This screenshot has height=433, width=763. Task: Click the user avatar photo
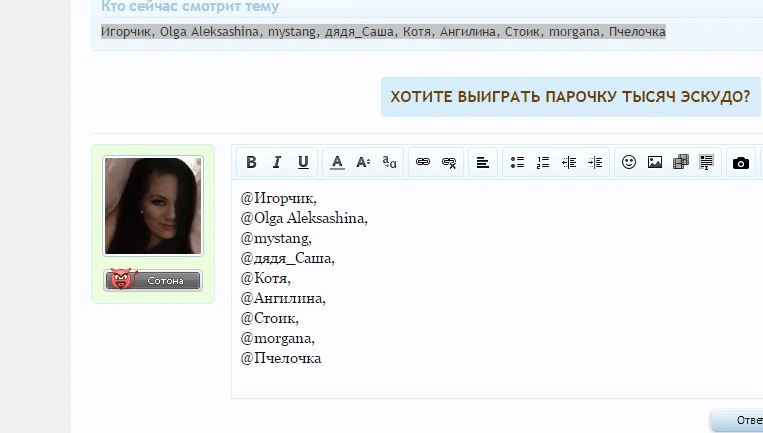153,206
